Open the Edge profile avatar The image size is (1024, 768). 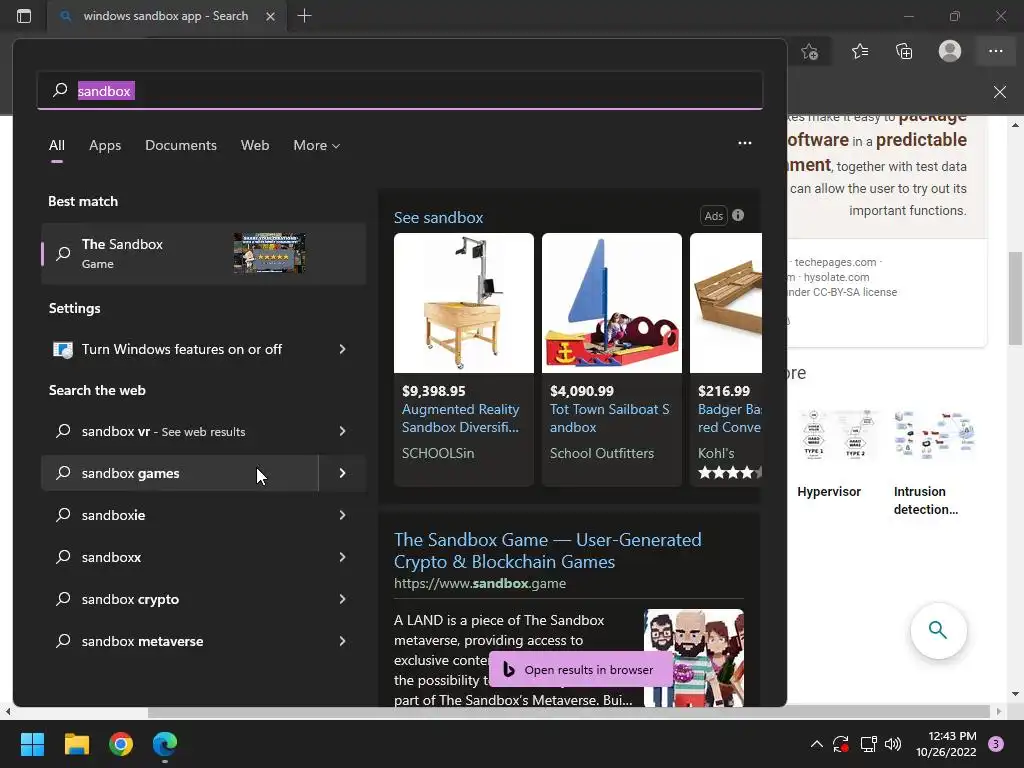coord(950,51)
